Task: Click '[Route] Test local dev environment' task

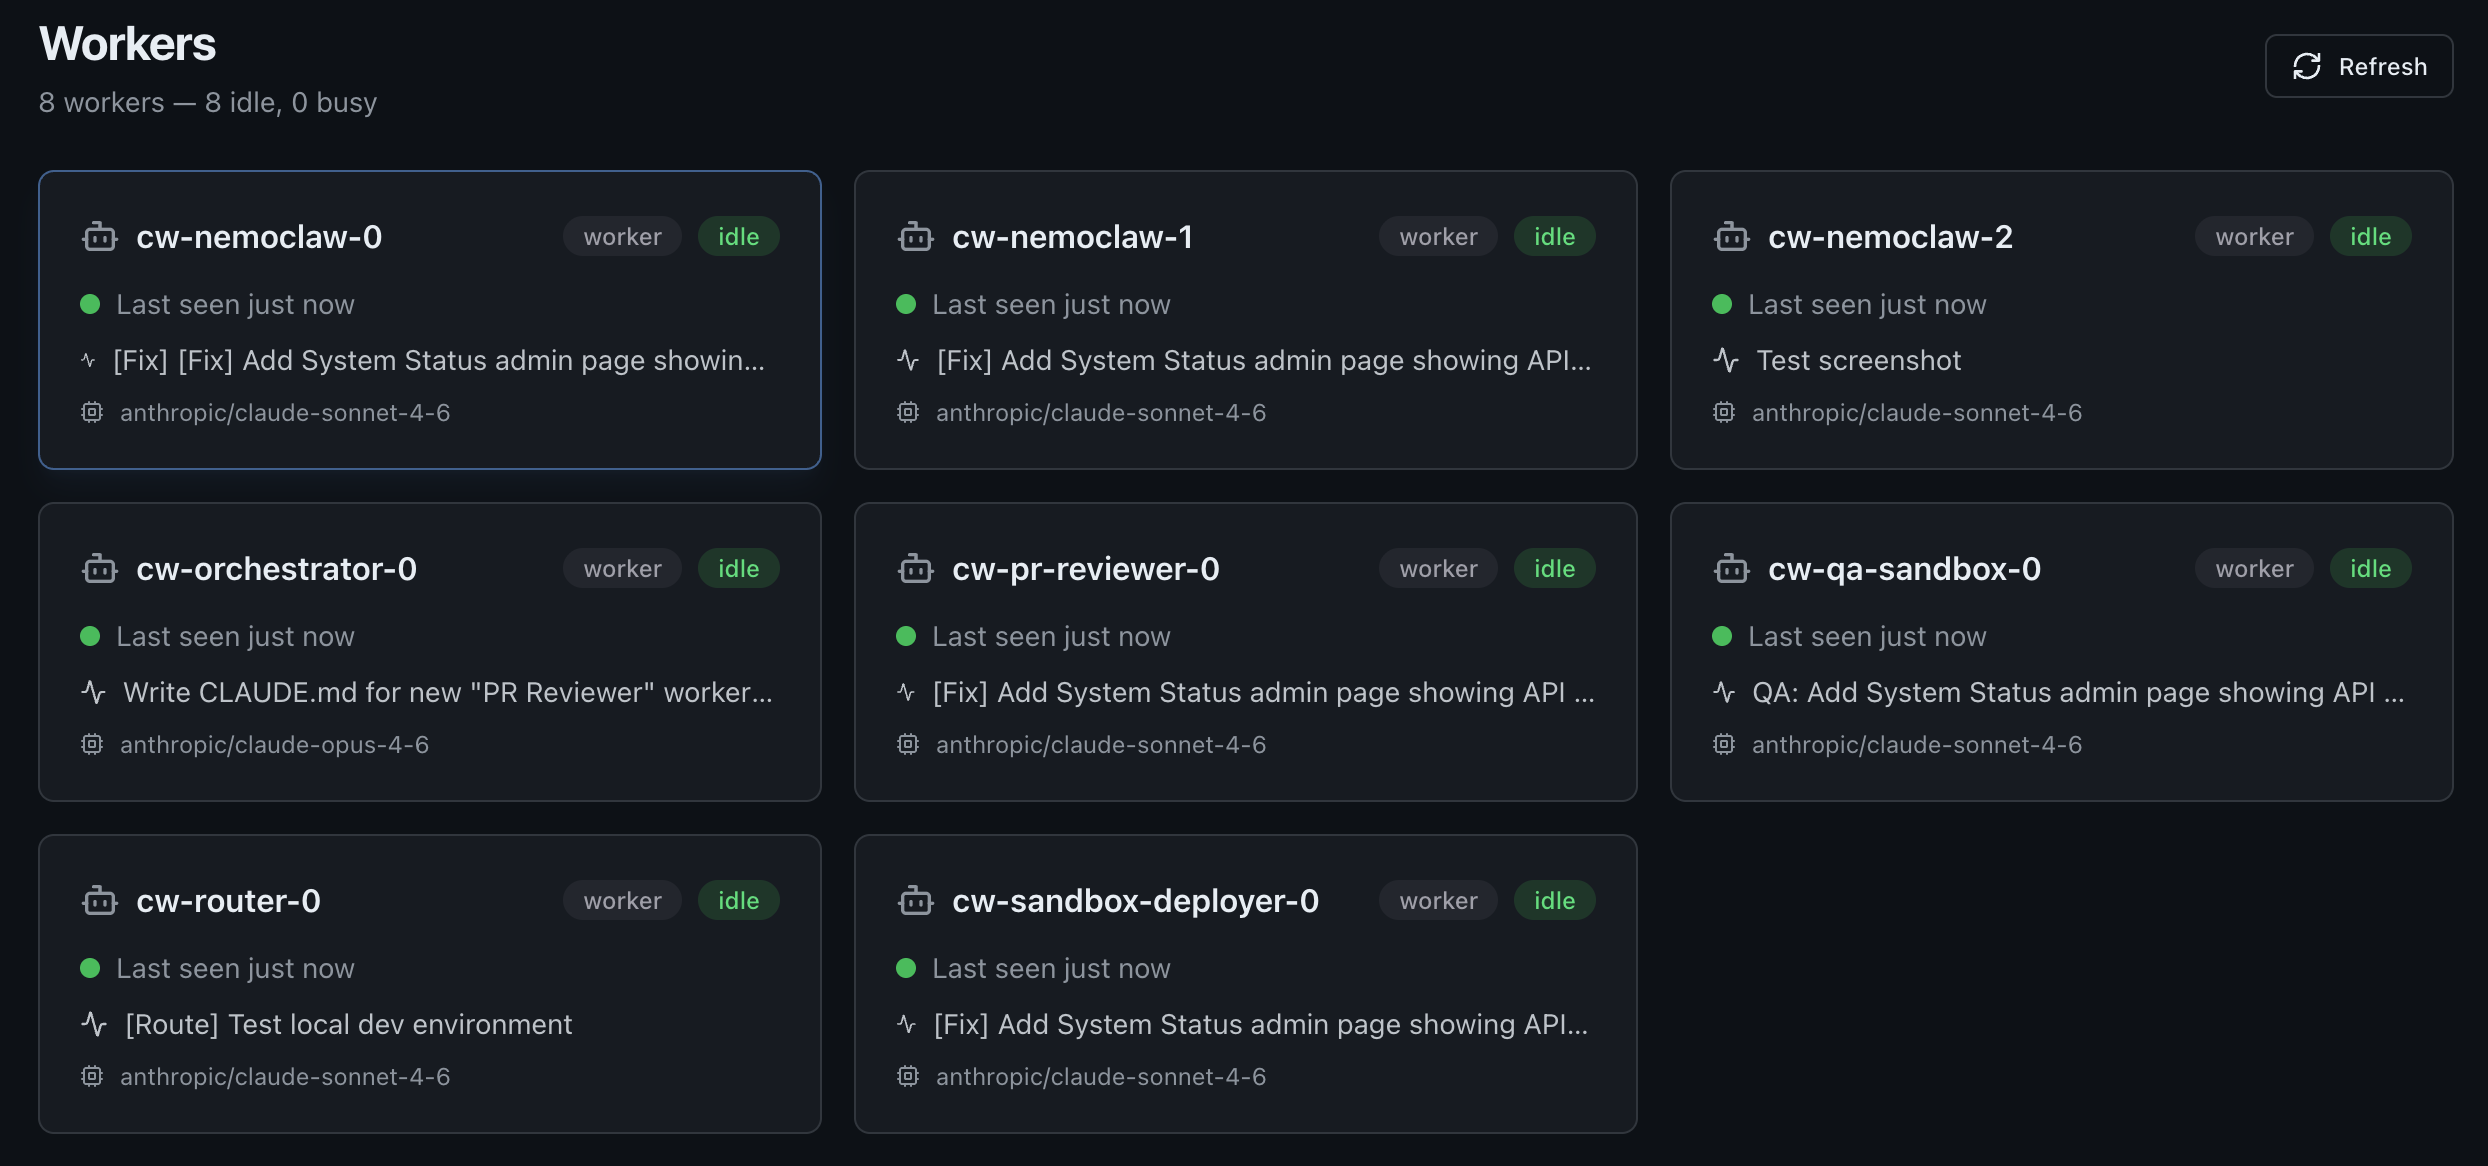Action: pos(348,1024)
